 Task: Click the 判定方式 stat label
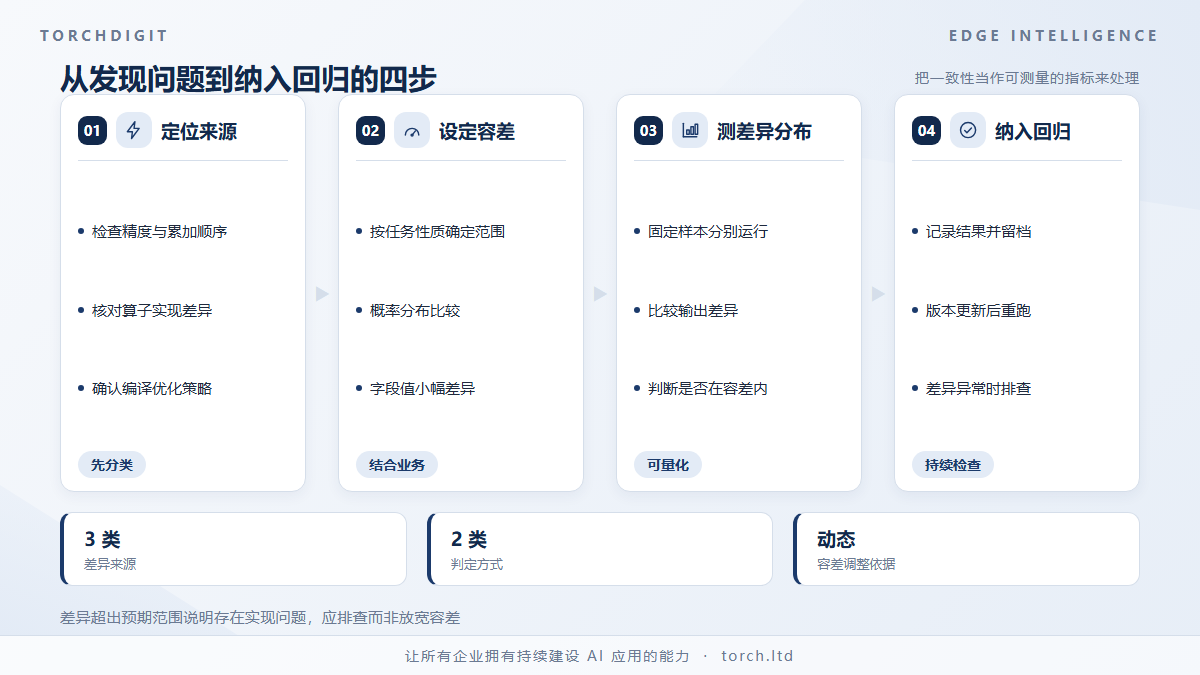(477, 564)
